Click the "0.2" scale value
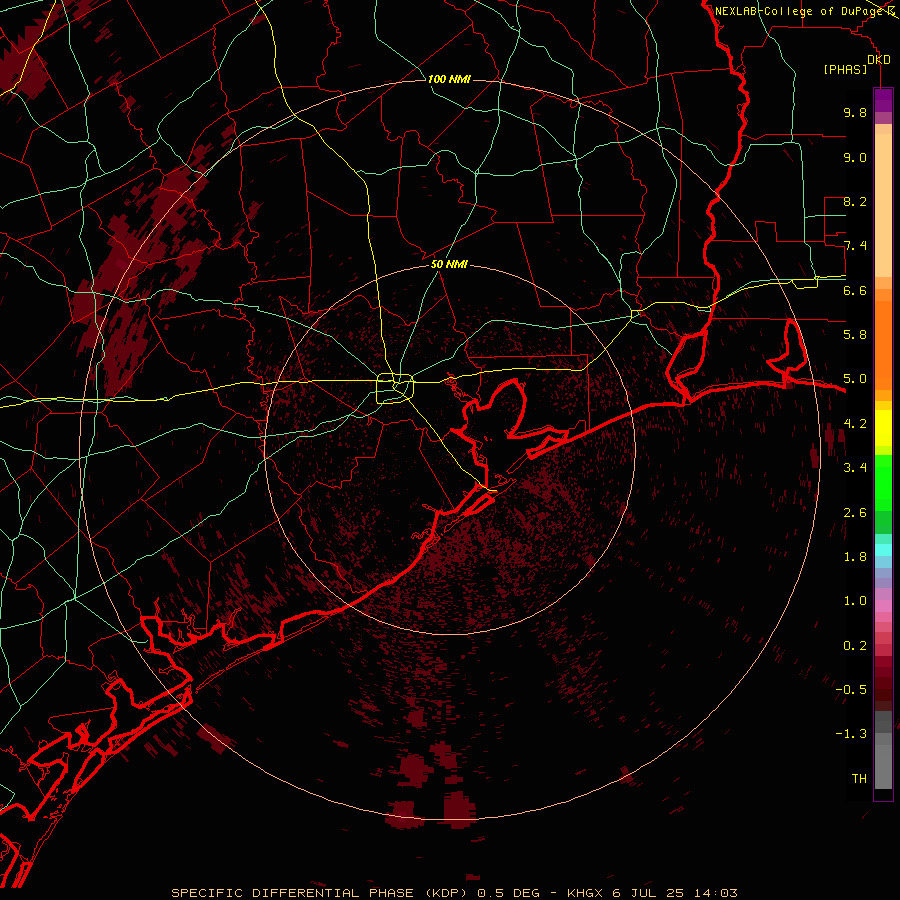The height and width of the screenshot is (900, 900). pyautogui.click(x=855, y=645)
